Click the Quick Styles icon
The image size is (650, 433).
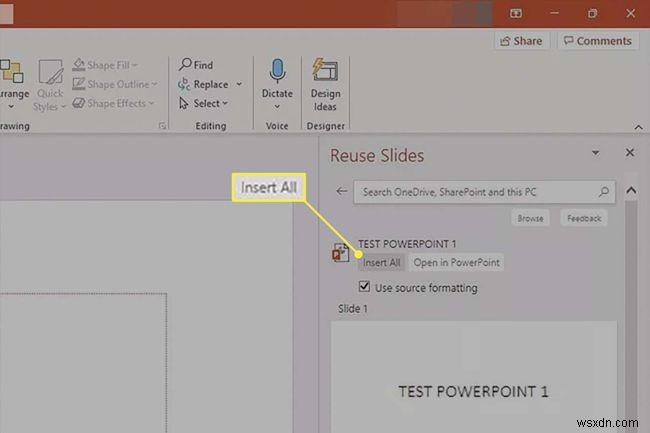51,72
